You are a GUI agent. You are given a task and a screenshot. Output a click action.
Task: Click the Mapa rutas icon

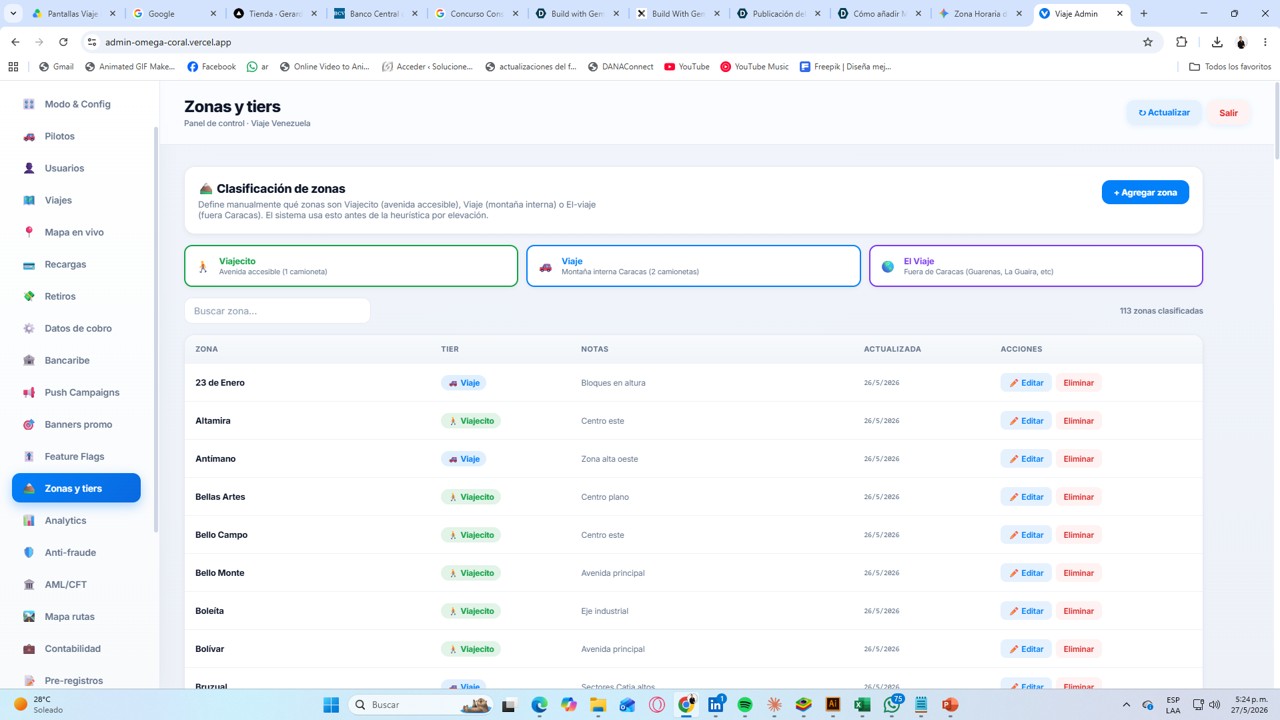pyautogui.click(x=29, y=616)
